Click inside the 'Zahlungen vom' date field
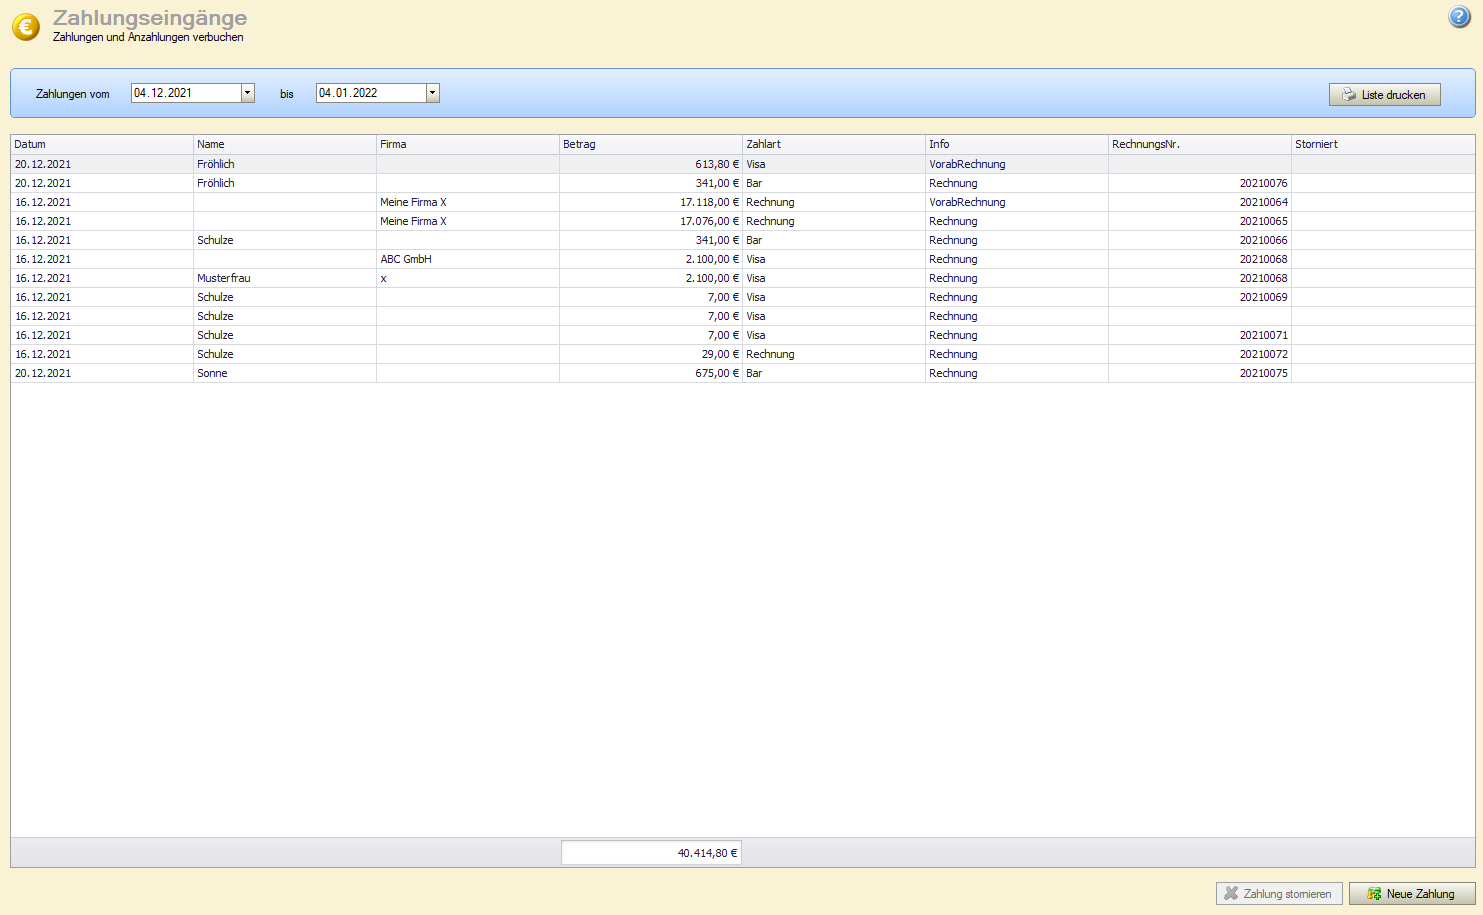Screen dimensions: 1483x915 (x=185, y=93)
